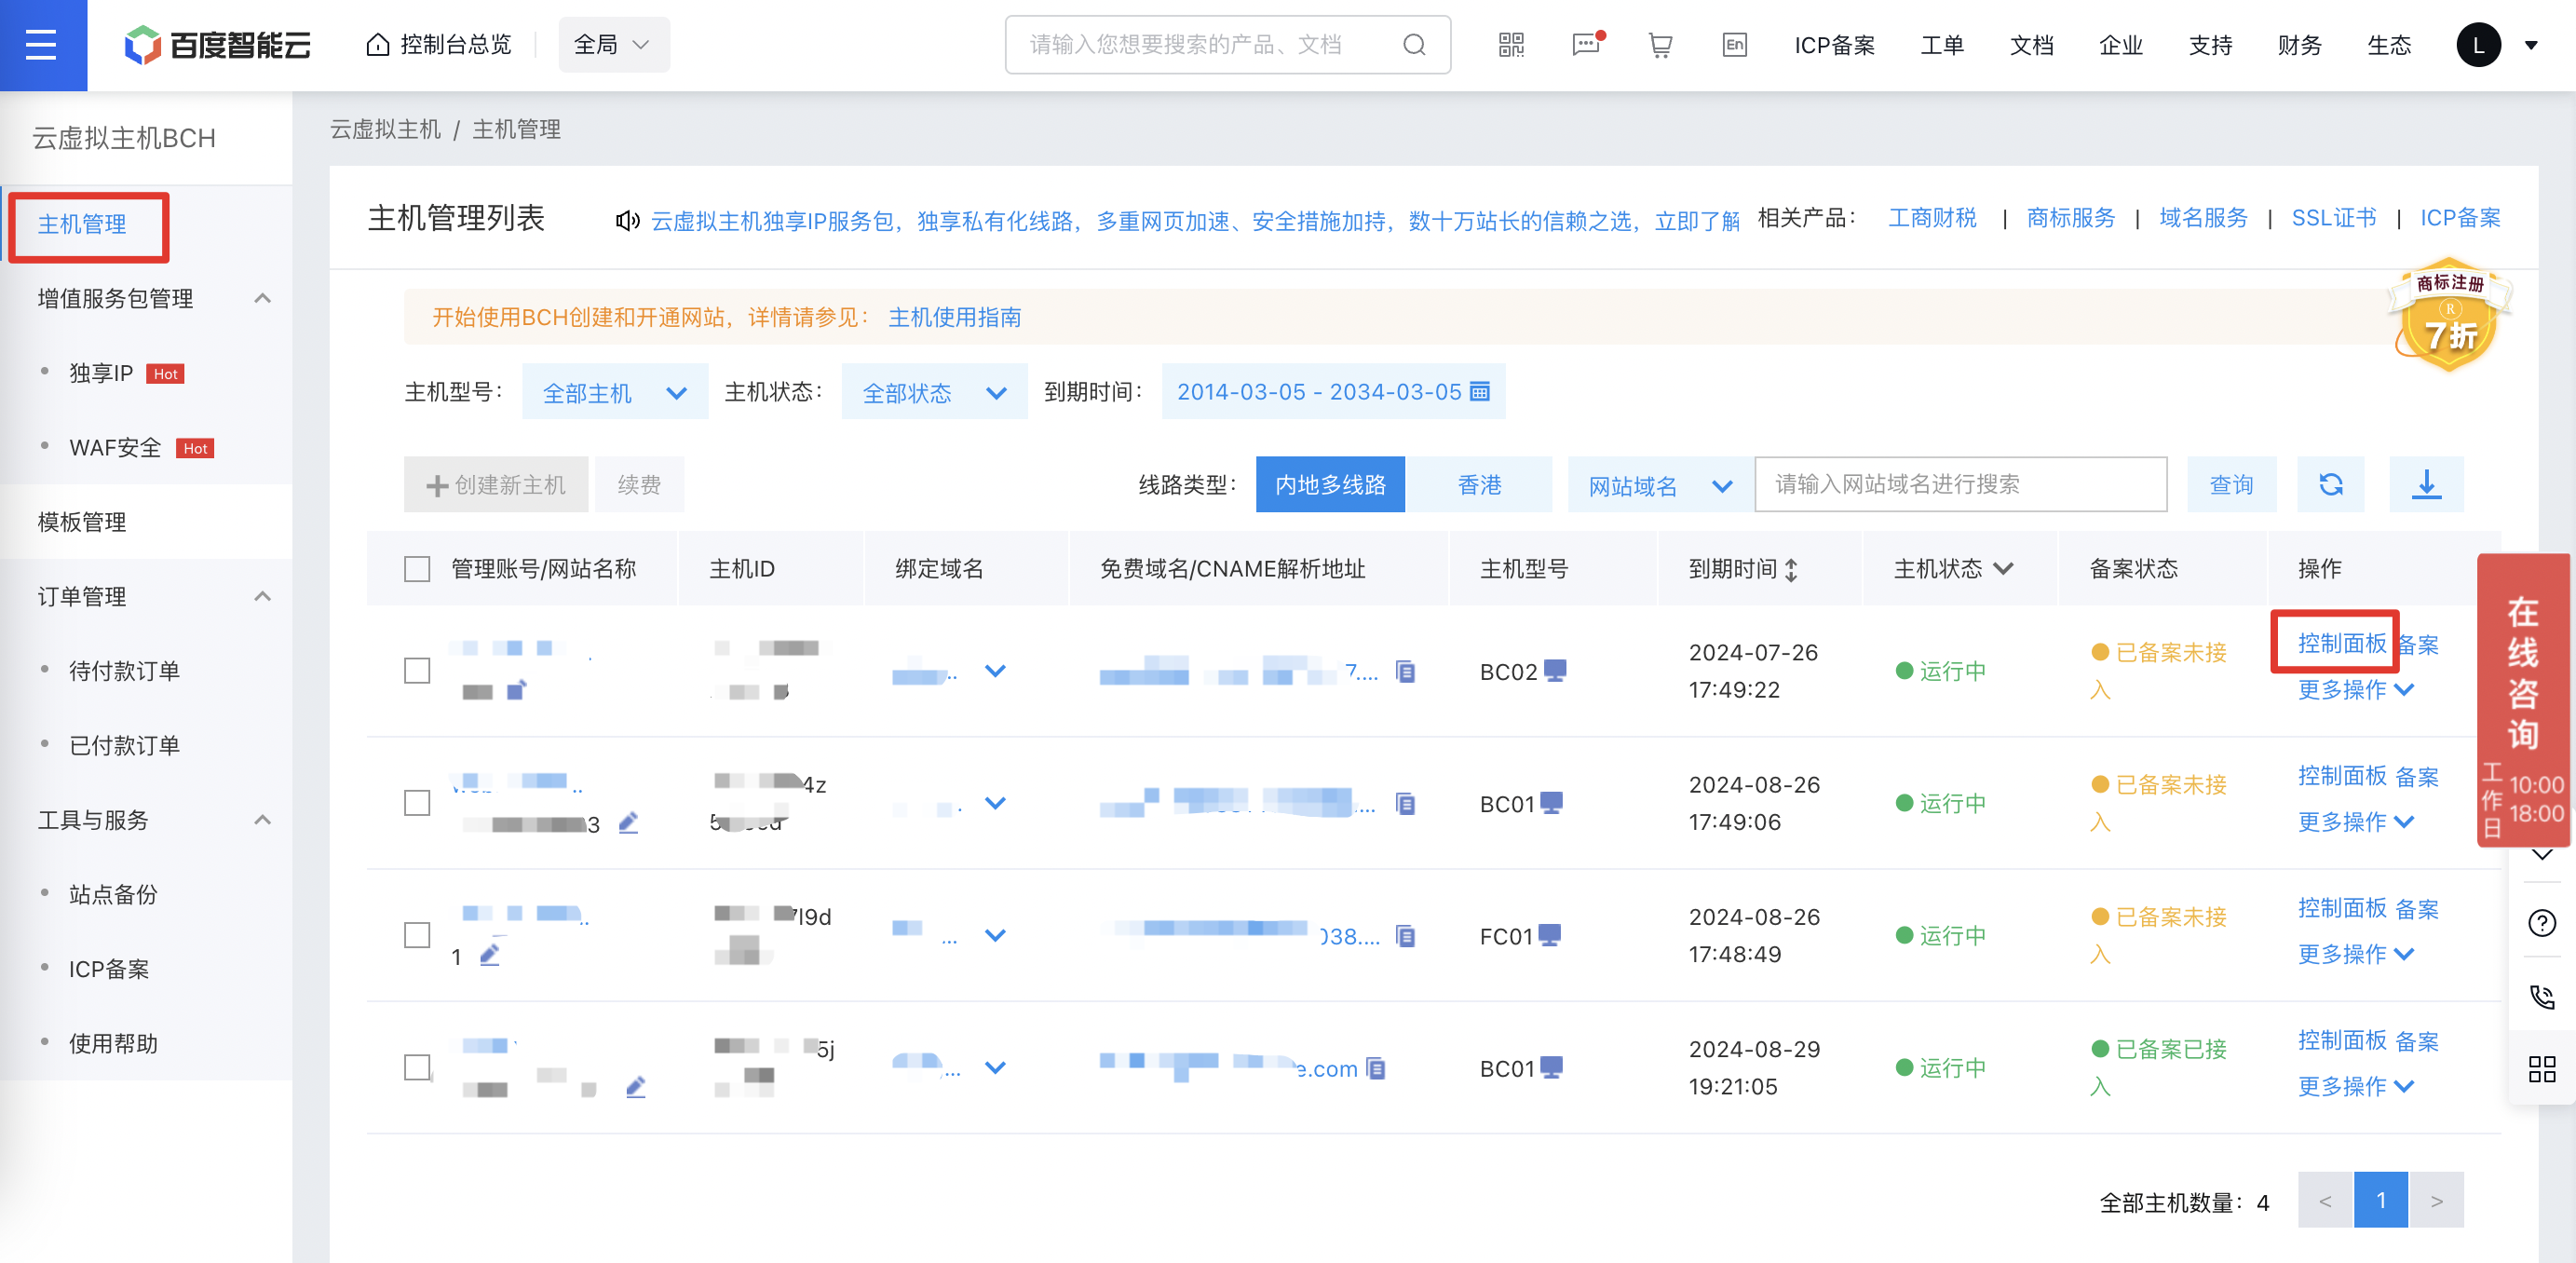Open the date range picker field

pos(1332,392)
